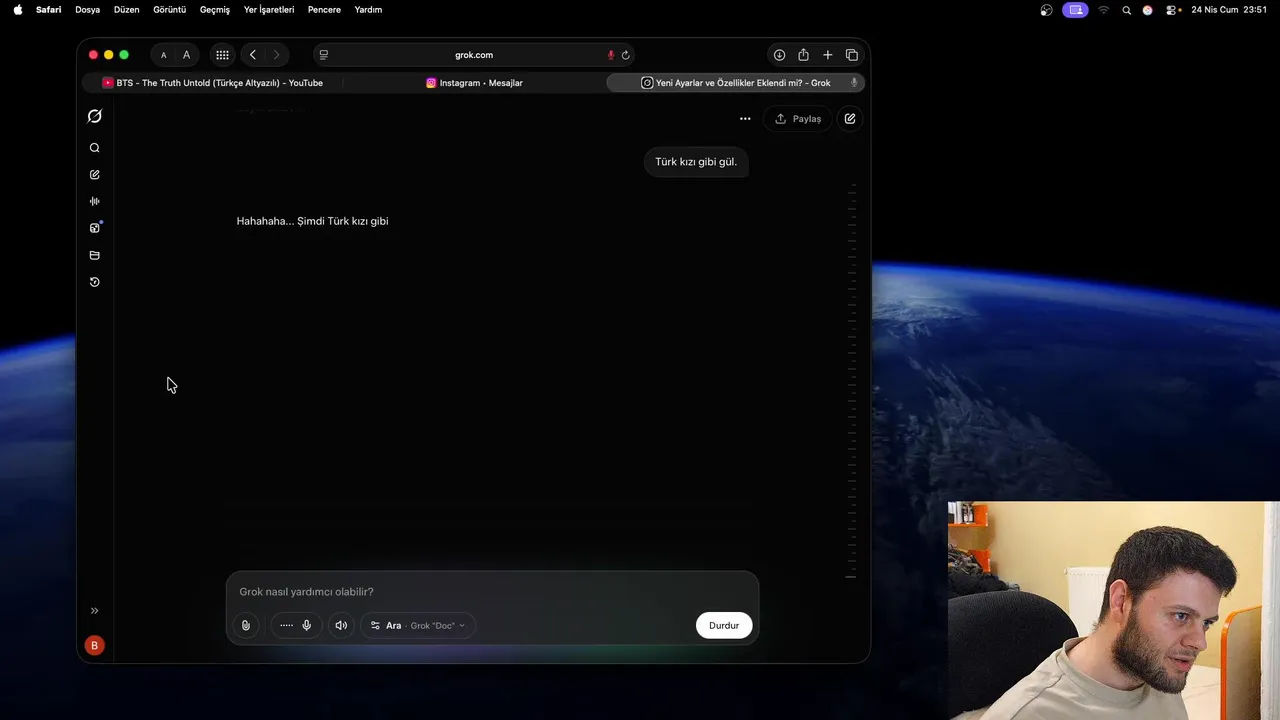Click the webcam overlay thumbnail
The width and height of the screenshot is (1280, 720).
pyautogui.click(x=1114, y=611)
